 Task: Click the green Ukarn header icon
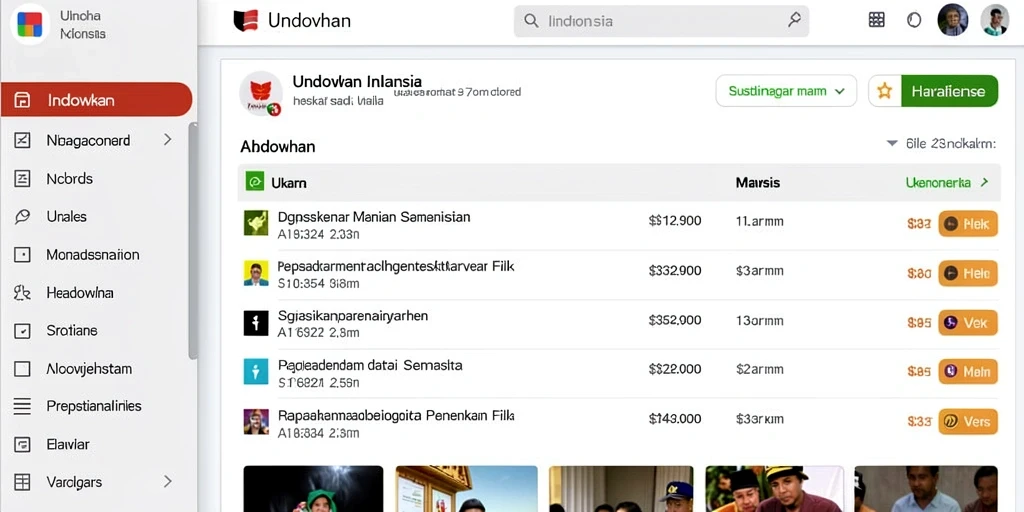(x=254, y=182)
